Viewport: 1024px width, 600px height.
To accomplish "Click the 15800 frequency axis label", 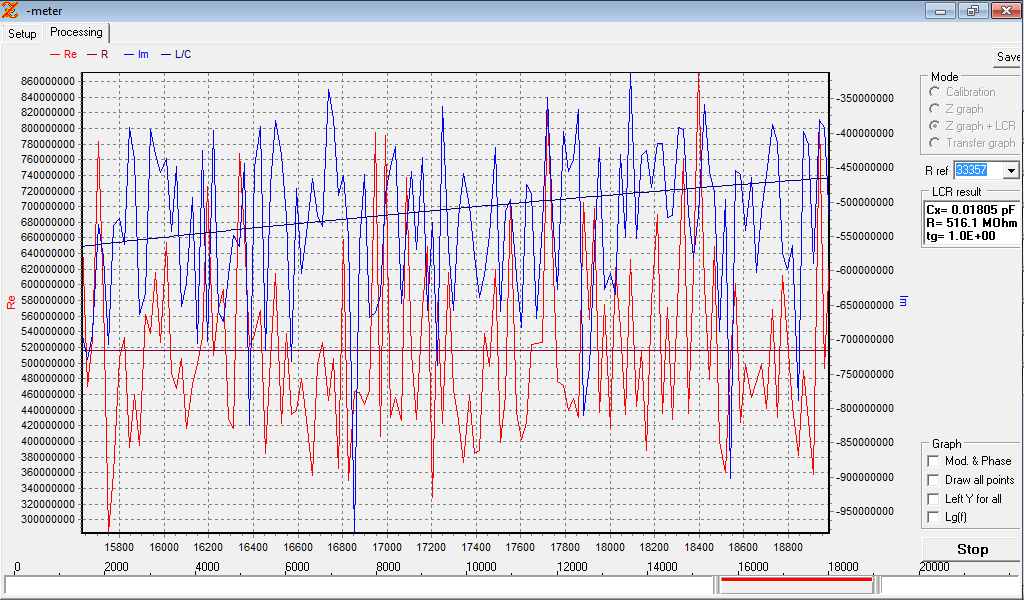I will point(119,546).
